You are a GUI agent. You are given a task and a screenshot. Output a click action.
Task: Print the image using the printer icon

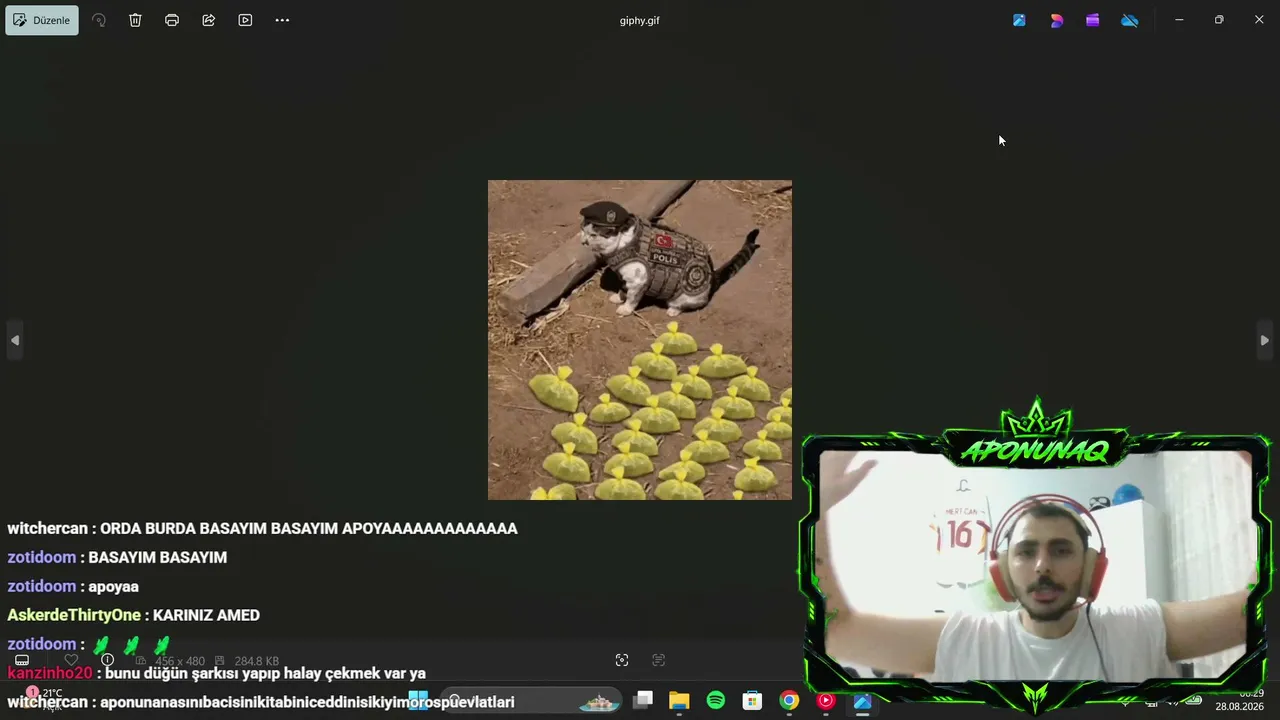point(172,20)
